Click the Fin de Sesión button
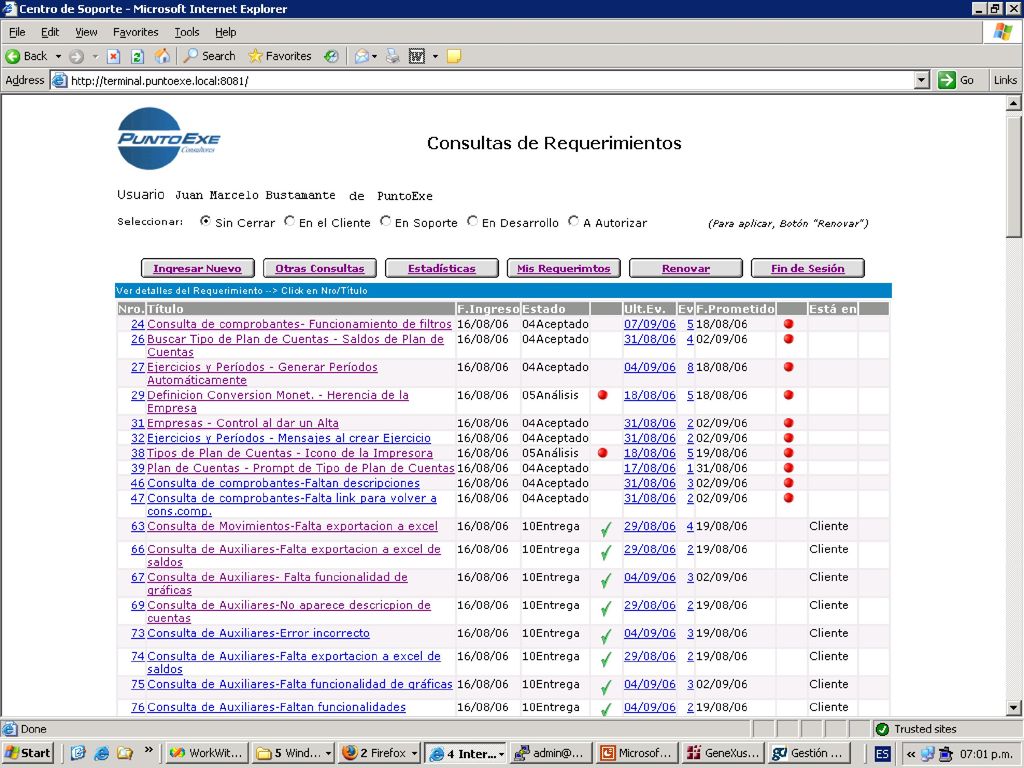This screenshot has height=768, width=1024. click(808, 268)
